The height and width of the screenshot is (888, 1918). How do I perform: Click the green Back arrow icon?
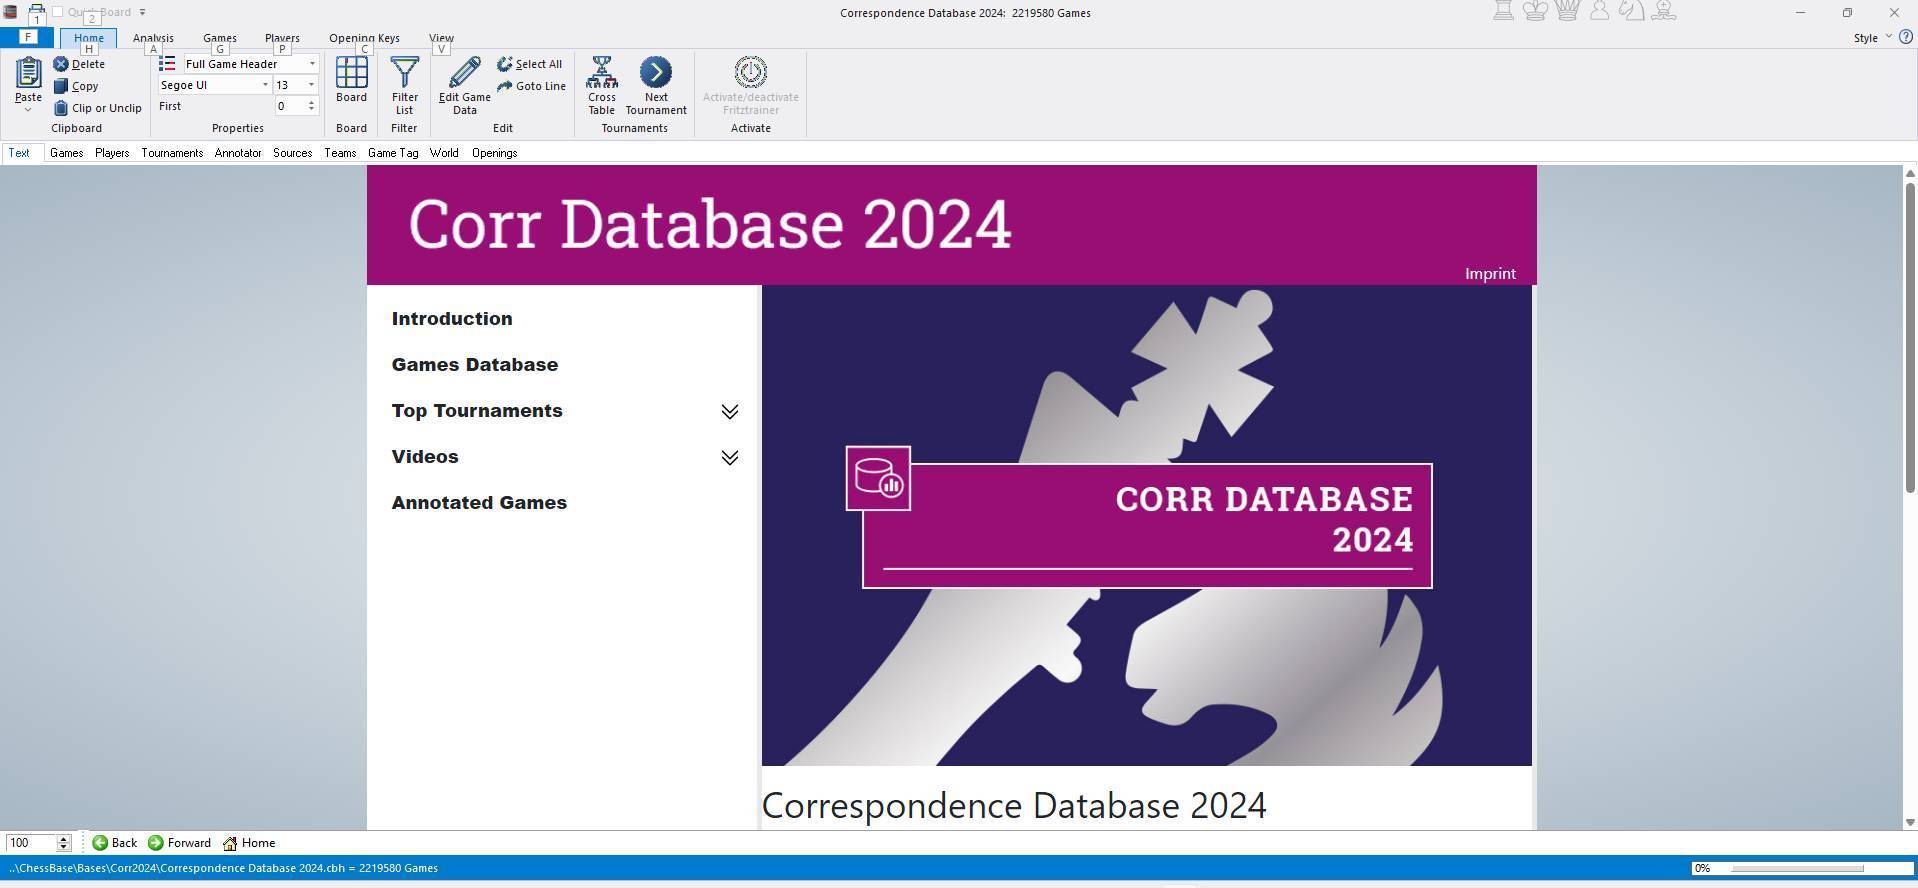point(100,843)
